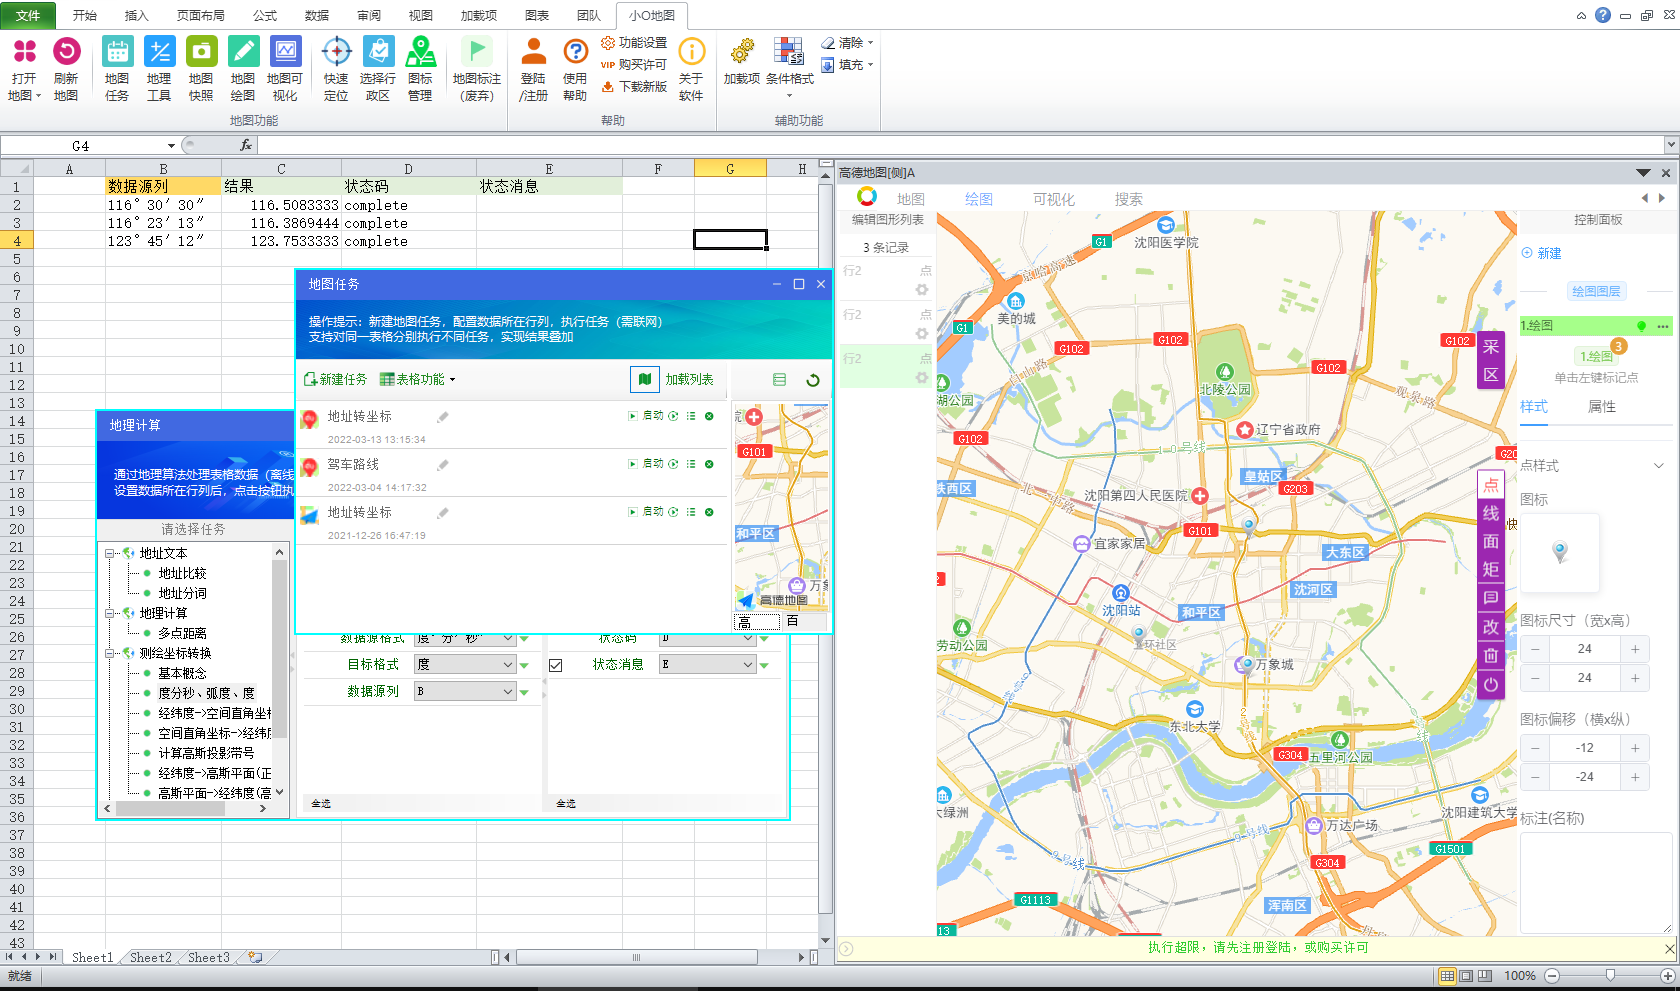Select the 面 (polygon) drawing tool on map
The height and width of the screenshot is (991, 1680).
coord(1491,541)
